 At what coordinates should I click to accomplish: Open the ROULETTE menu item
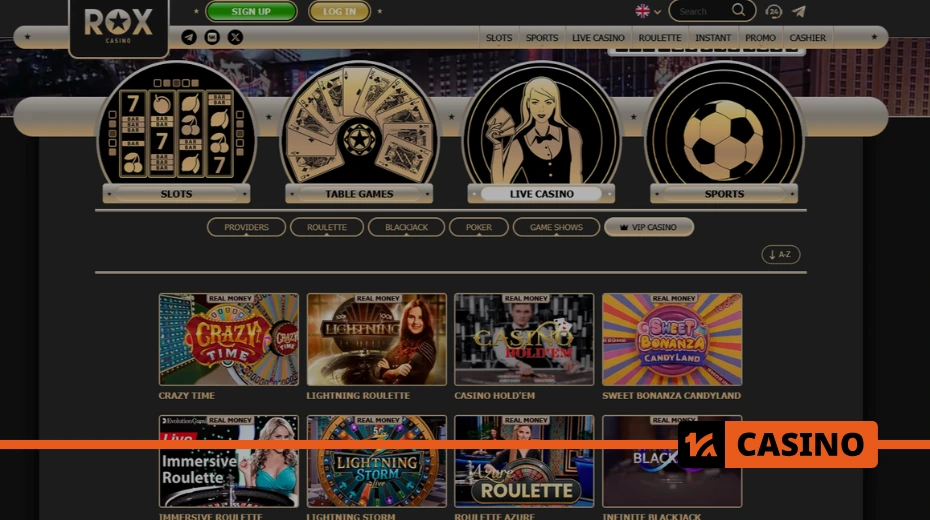660,37
